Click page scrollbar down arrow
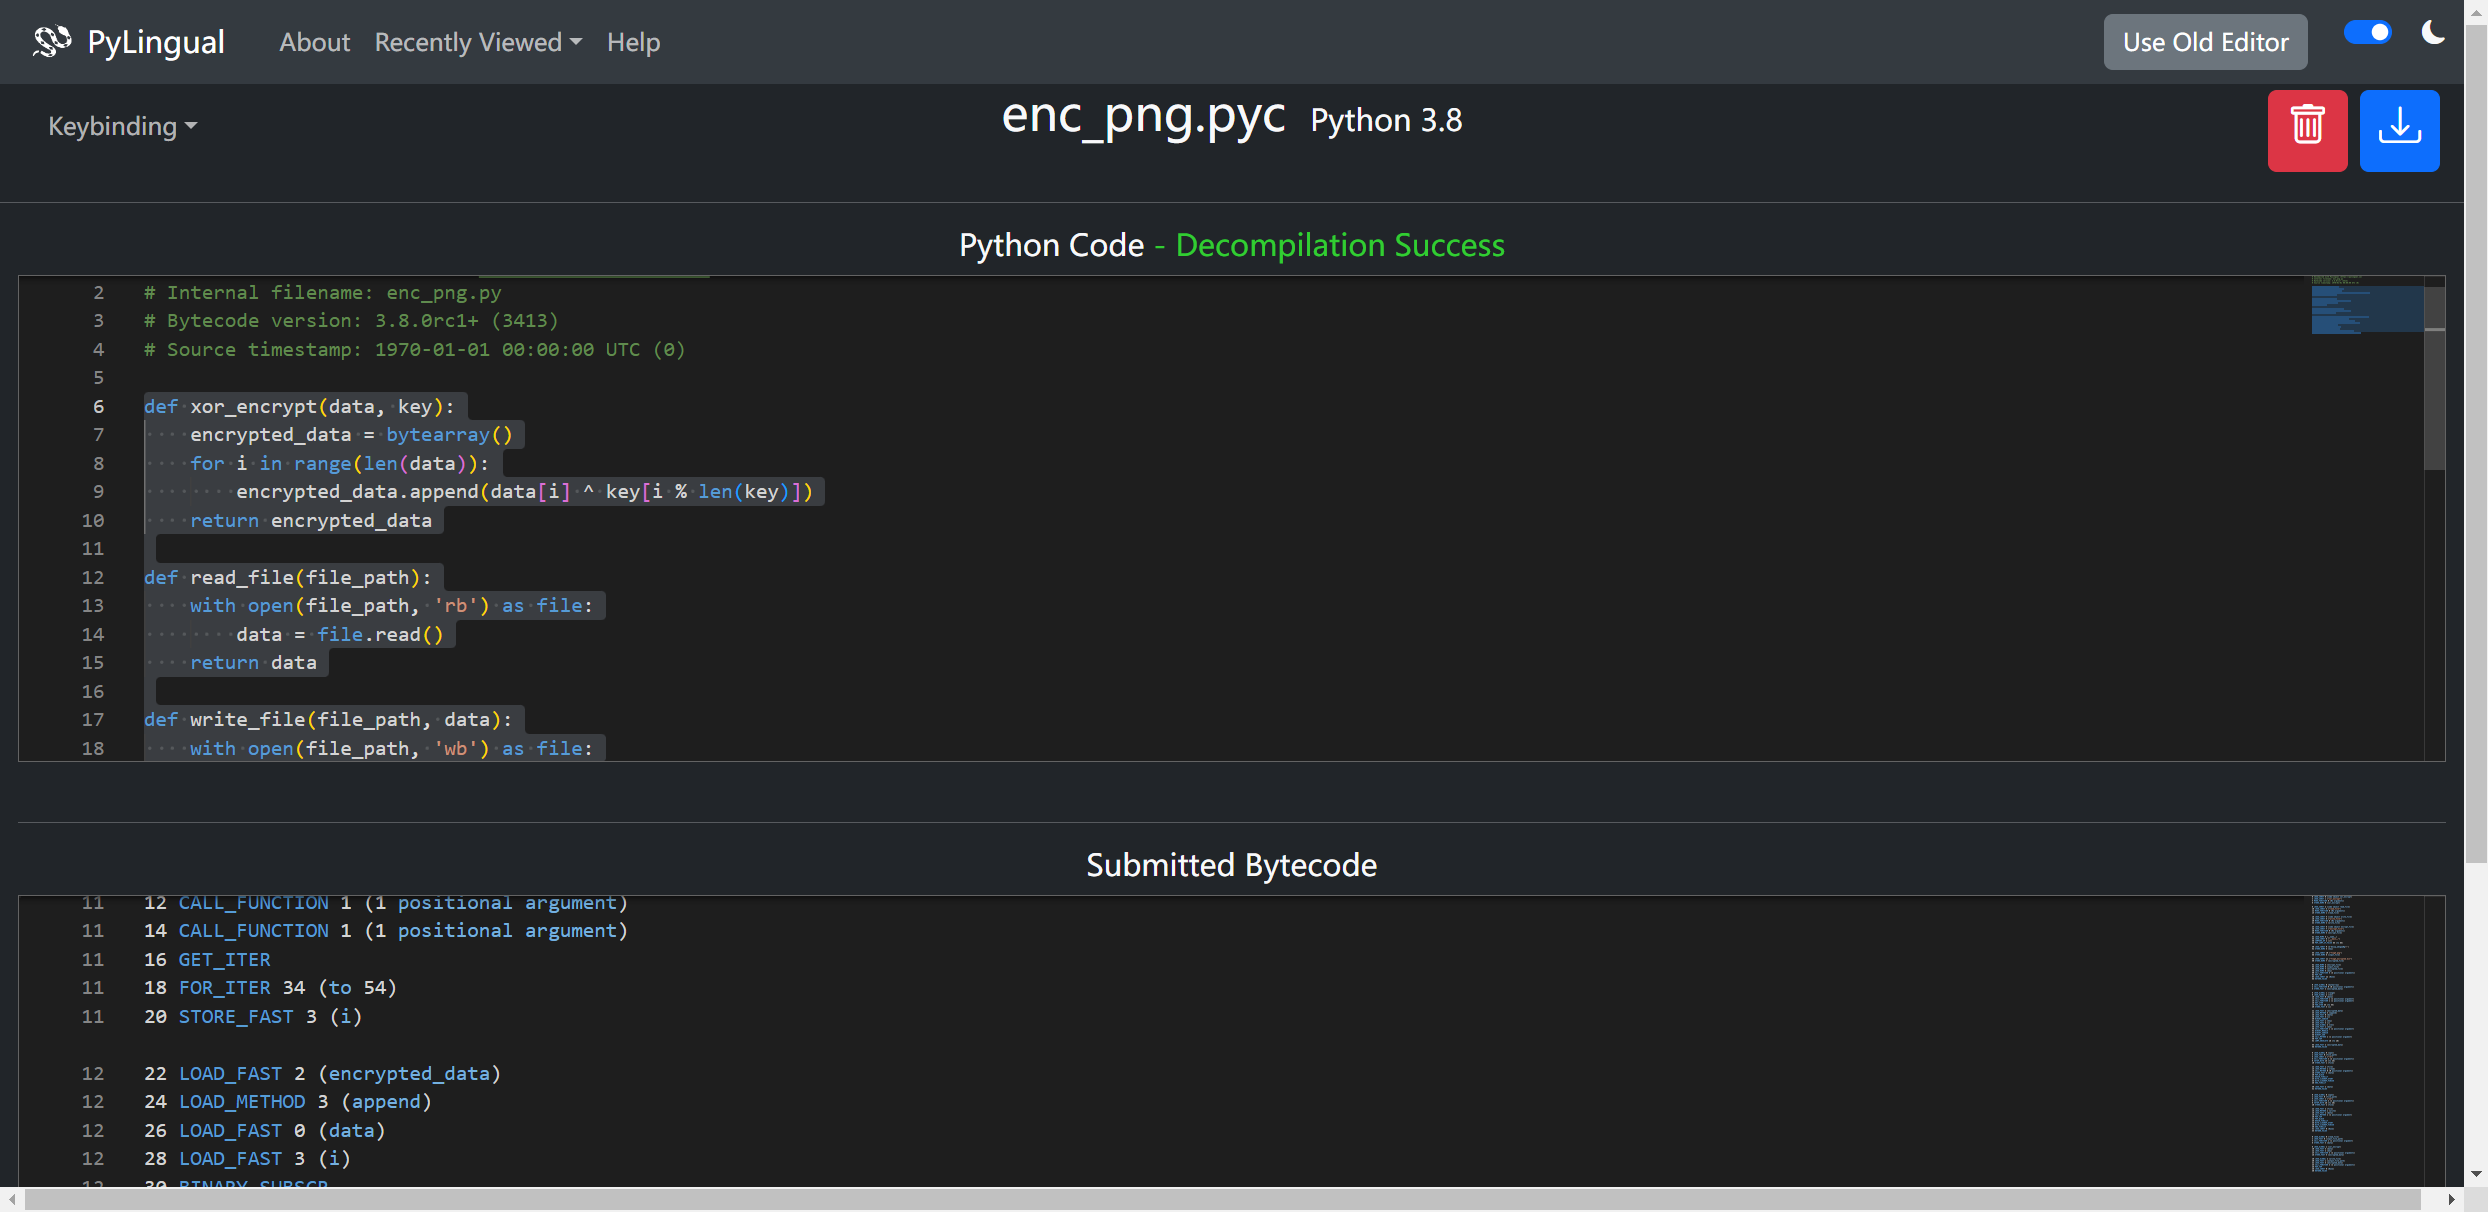The image size is (2488, 1212). pos(2476,1174)
